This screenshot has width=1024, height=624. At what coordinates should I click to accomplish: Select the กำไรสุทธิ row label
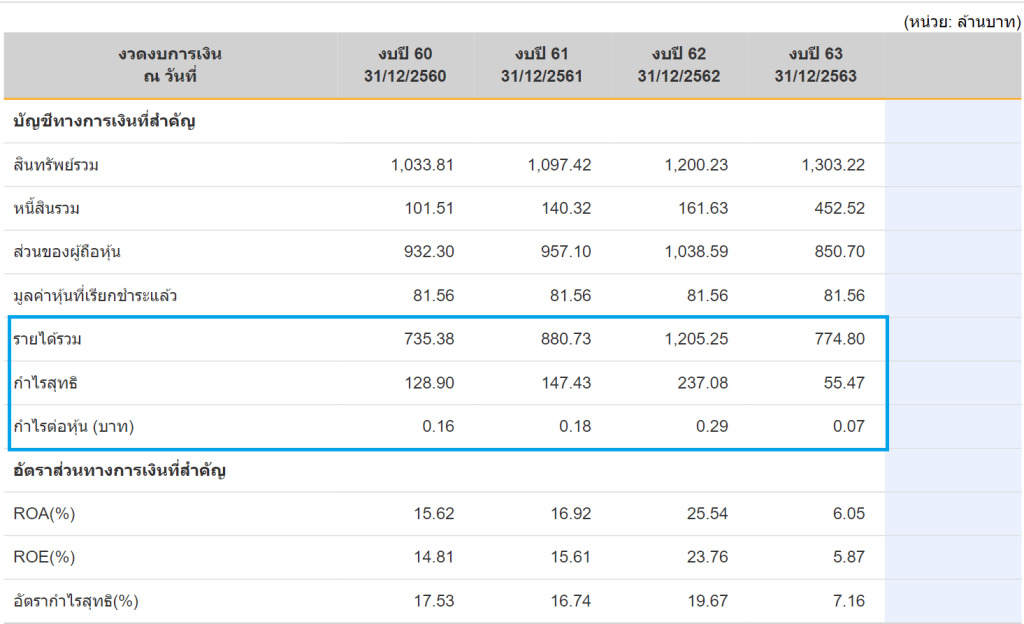coord(46,383)
